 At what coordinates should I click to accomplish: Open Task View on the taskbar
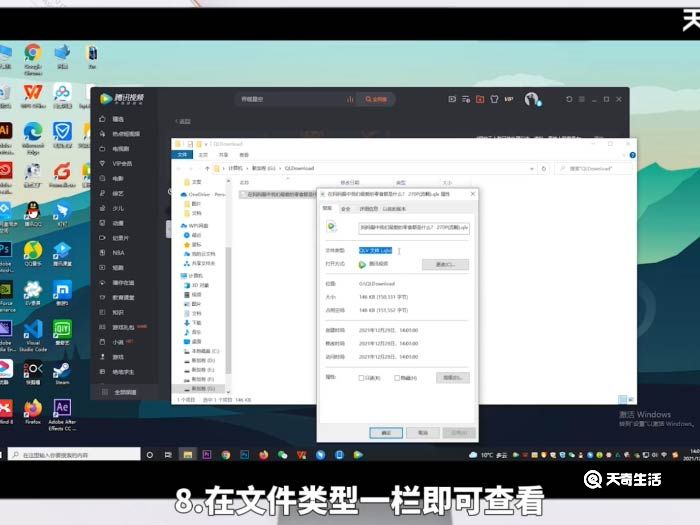pos(168,455)
